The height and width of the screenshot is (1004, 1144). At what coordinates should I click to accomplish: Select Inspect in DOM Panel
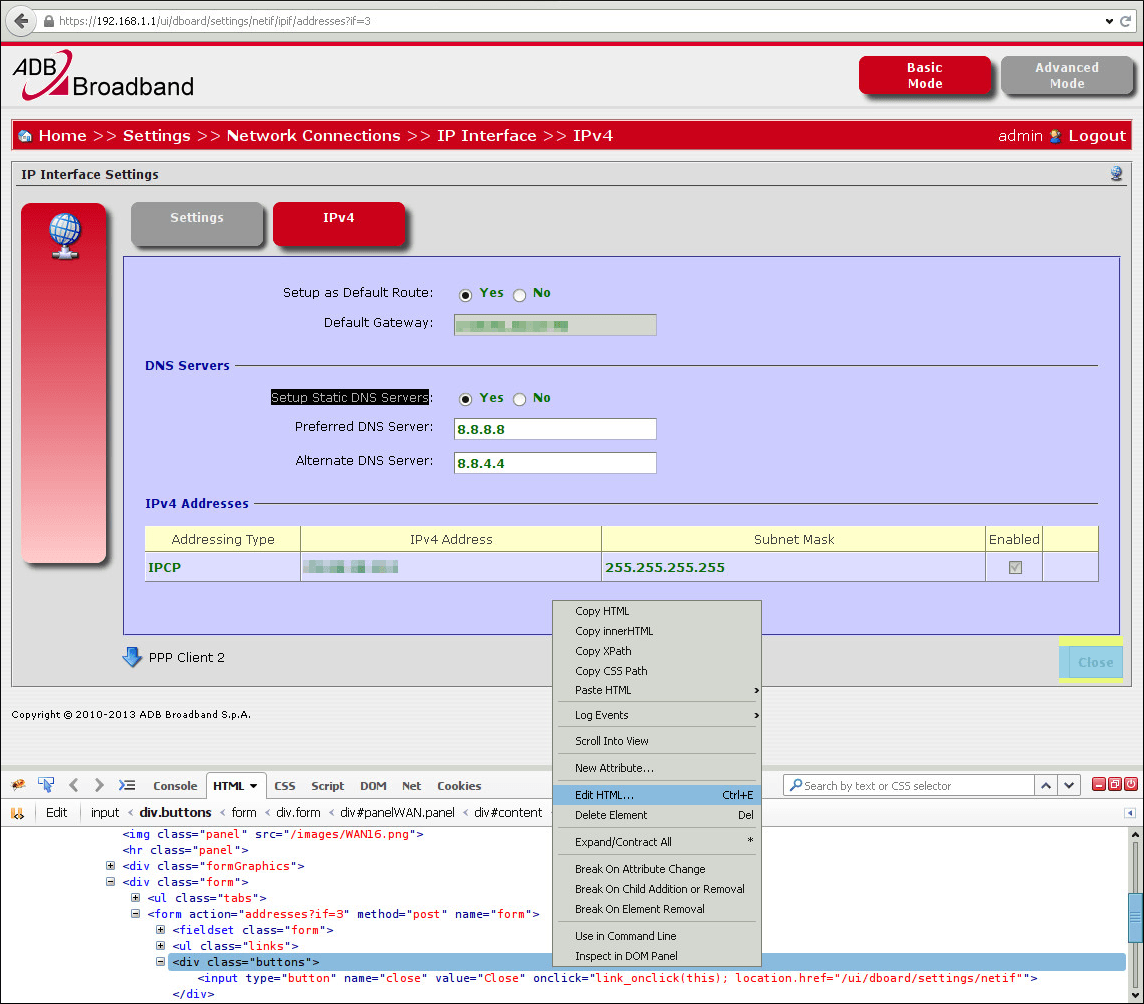657,956
